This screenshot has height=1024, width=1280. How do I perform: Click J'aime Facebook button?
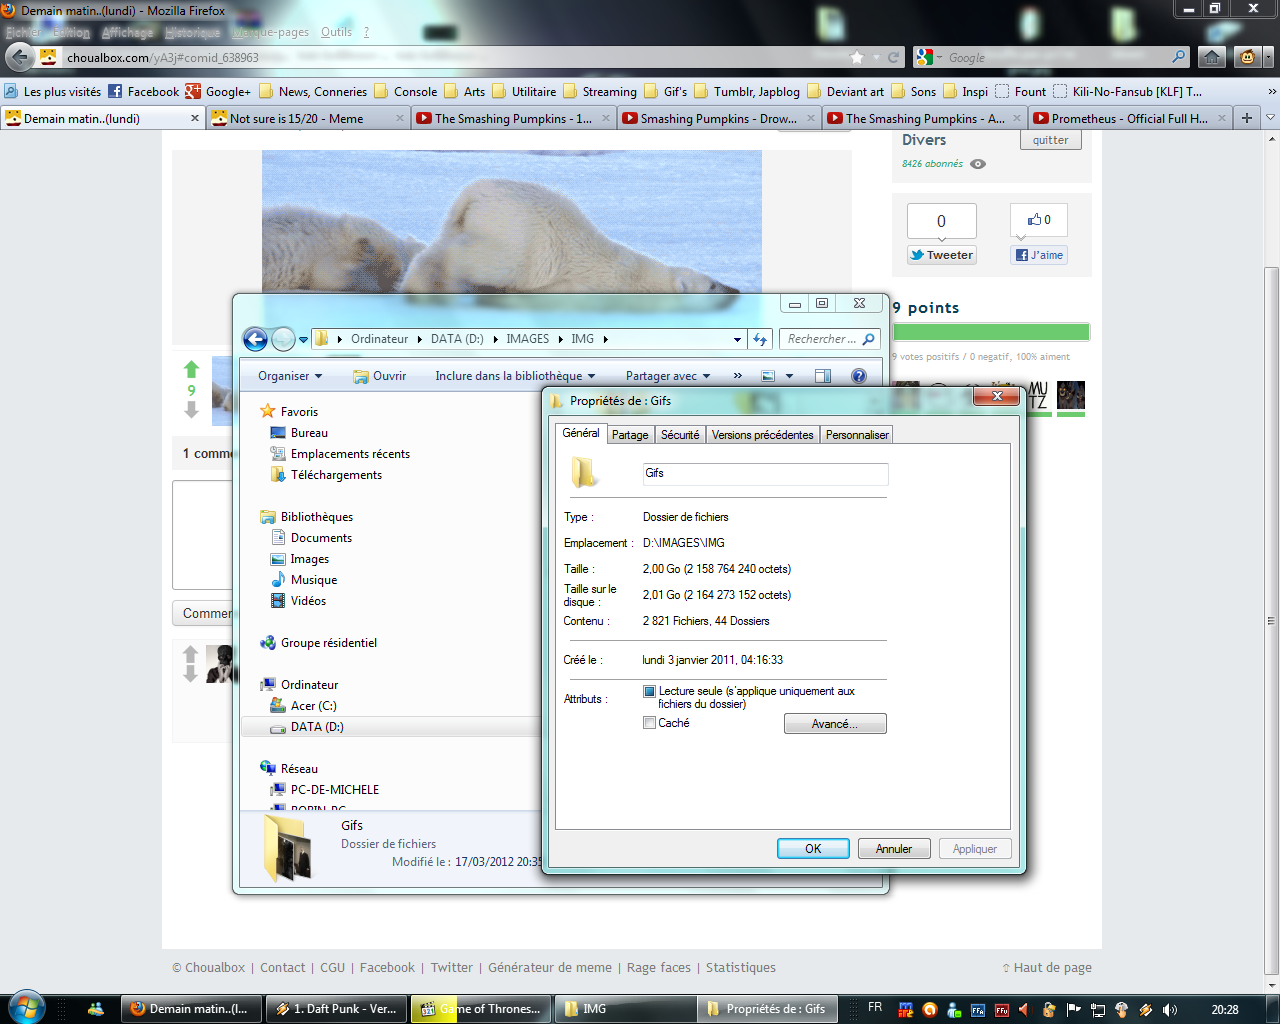point(1040,255)
